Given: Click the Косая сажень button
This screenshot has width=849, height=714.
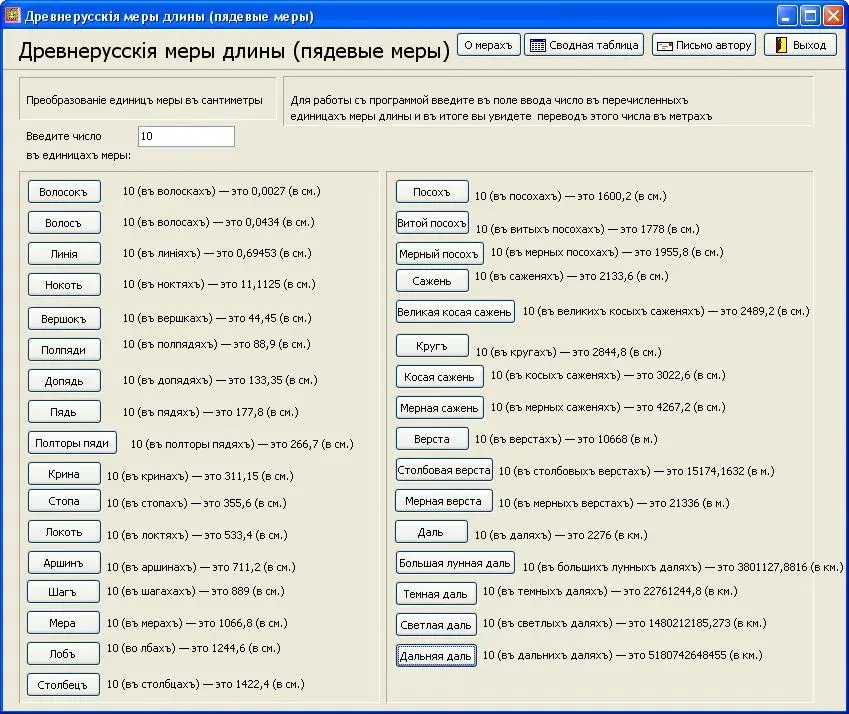Looking at the screenshot, I should 439,377.
